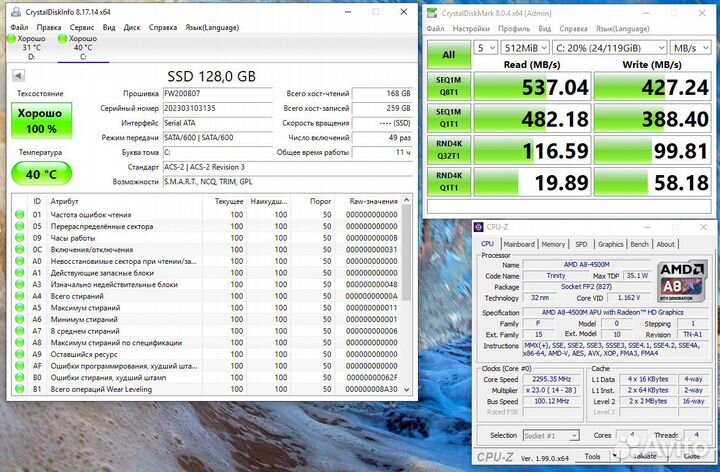
Task: Click the empty comment field in CrystalDiskMark
Action: tap(569, 206)
